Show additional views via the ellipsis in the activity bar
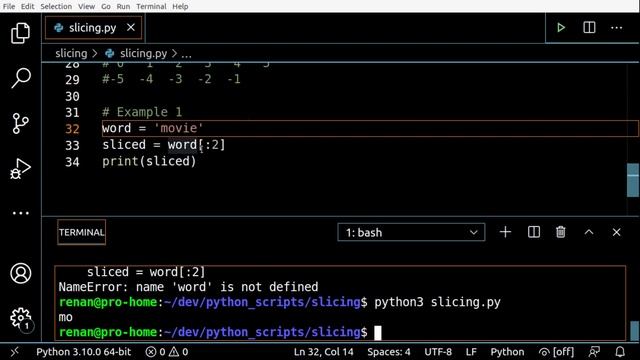This screenshot has height=360, width=640. [20, 213]
